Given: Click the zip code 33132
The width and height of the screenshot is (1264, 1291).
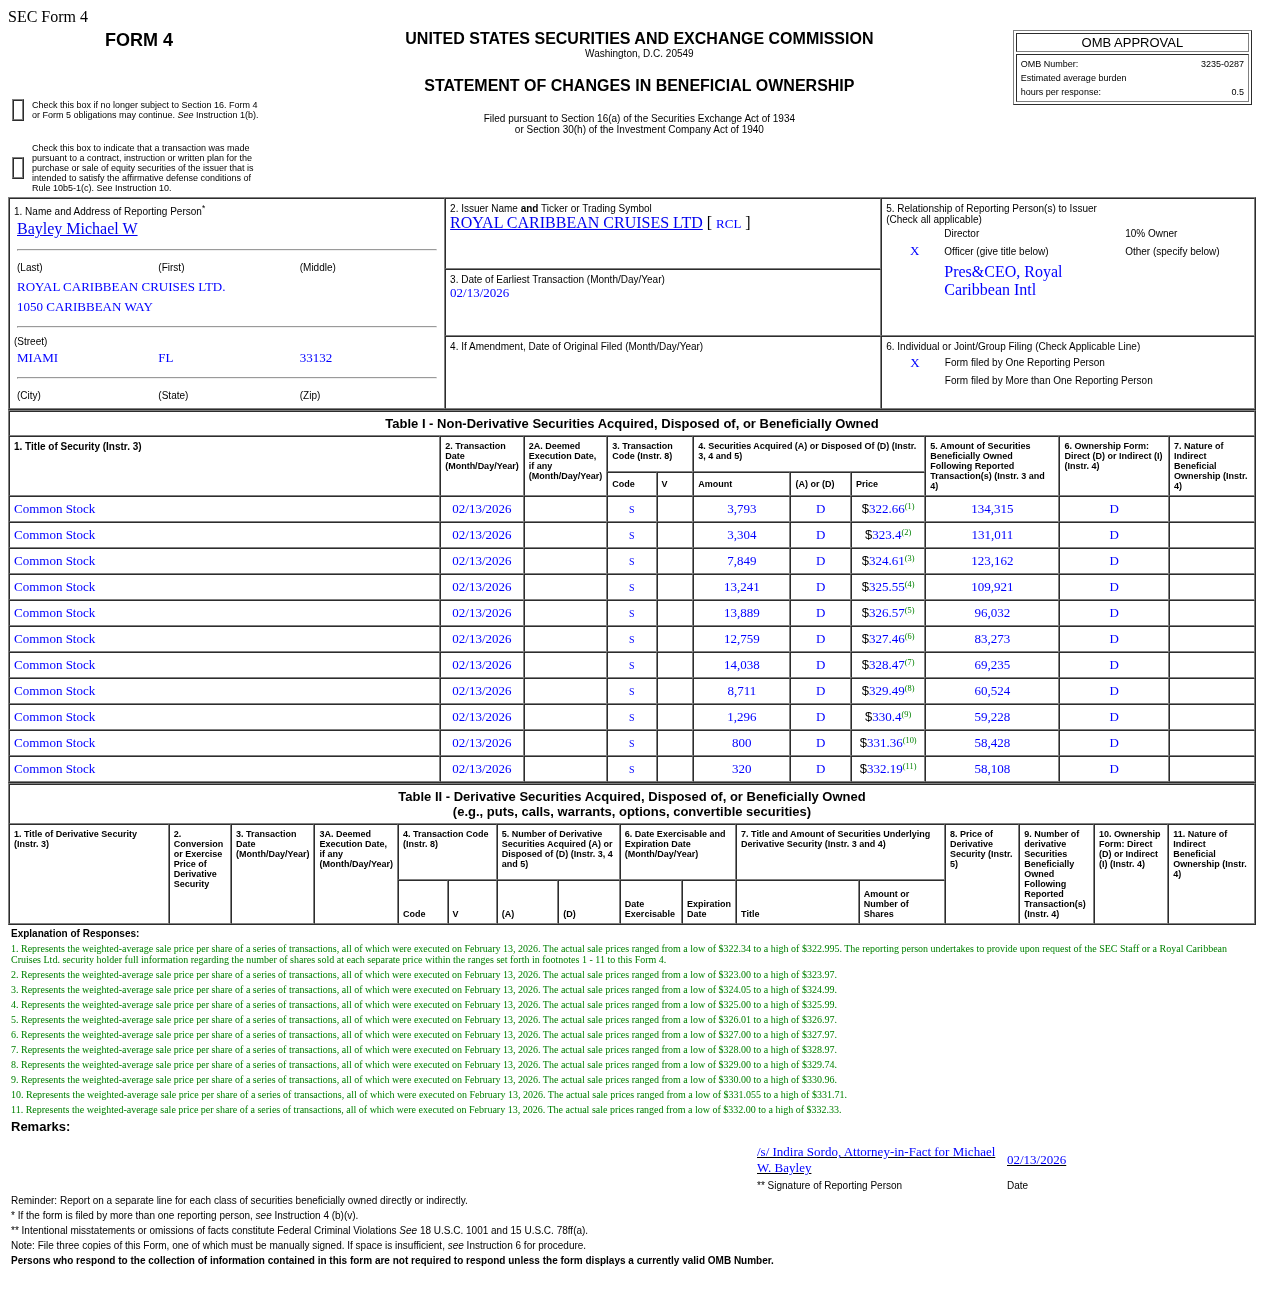Looking at the screenshot, I should (316, 358).
